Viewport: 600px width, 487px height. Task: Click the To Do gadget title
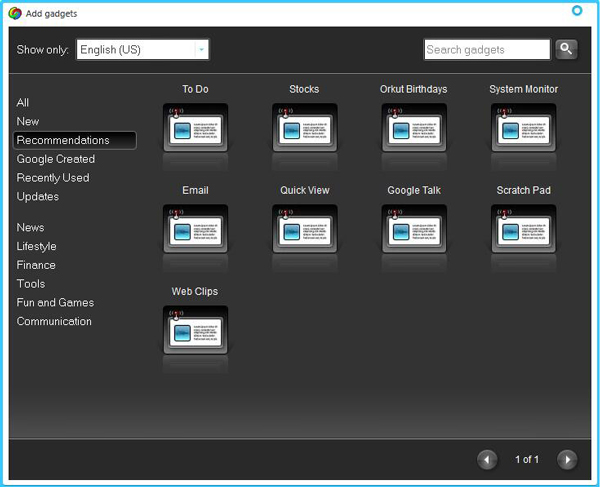tap(196, 89)
